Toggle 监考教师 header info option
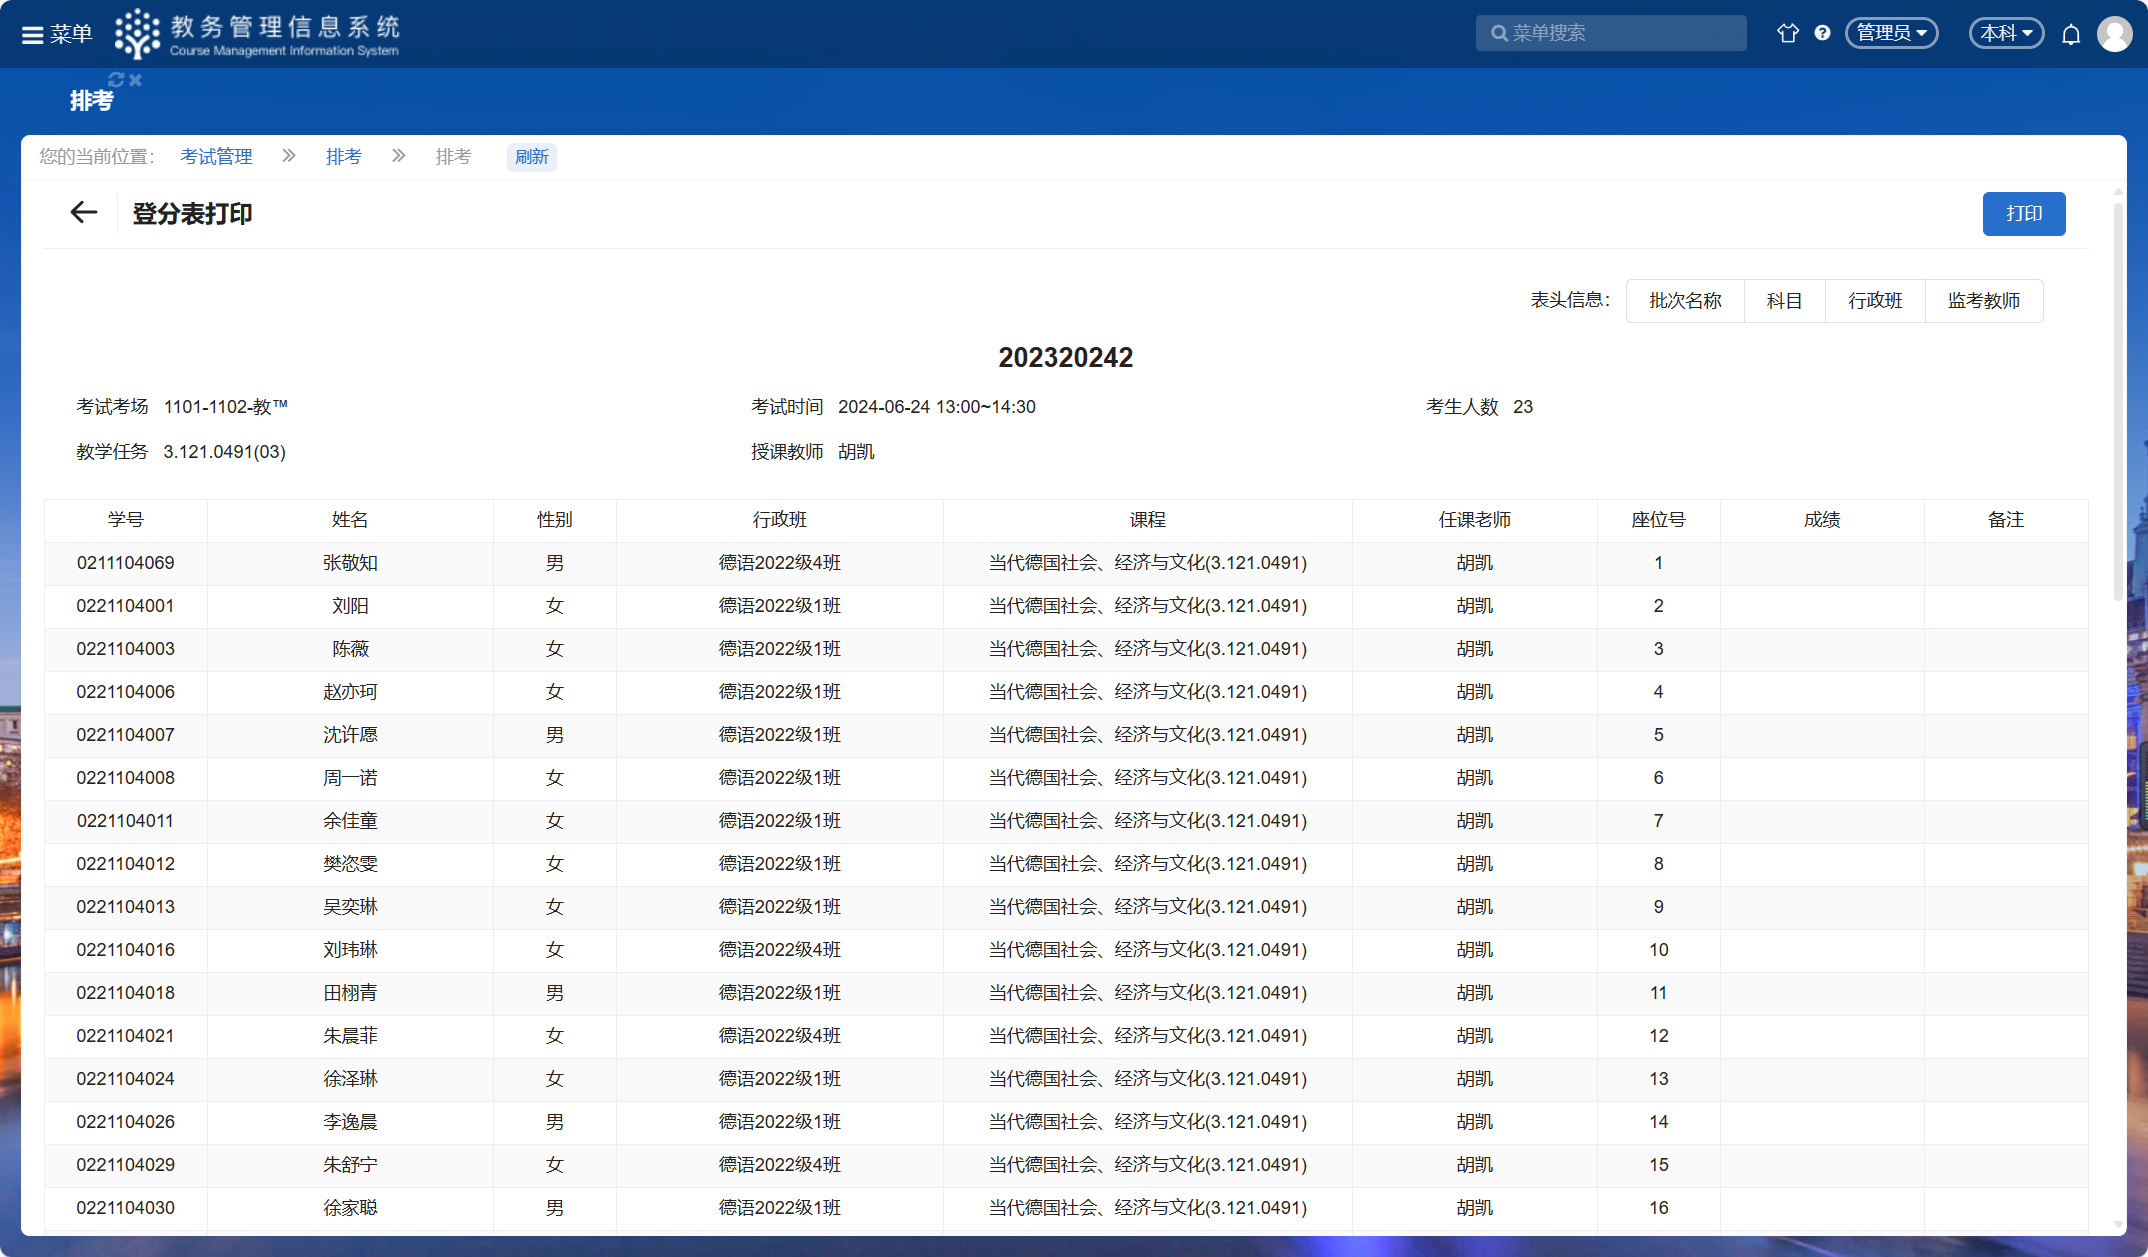Image resolution: width=2148 pixels, height=1257 pixels. pyautogui.click(x=1984, y=301)
